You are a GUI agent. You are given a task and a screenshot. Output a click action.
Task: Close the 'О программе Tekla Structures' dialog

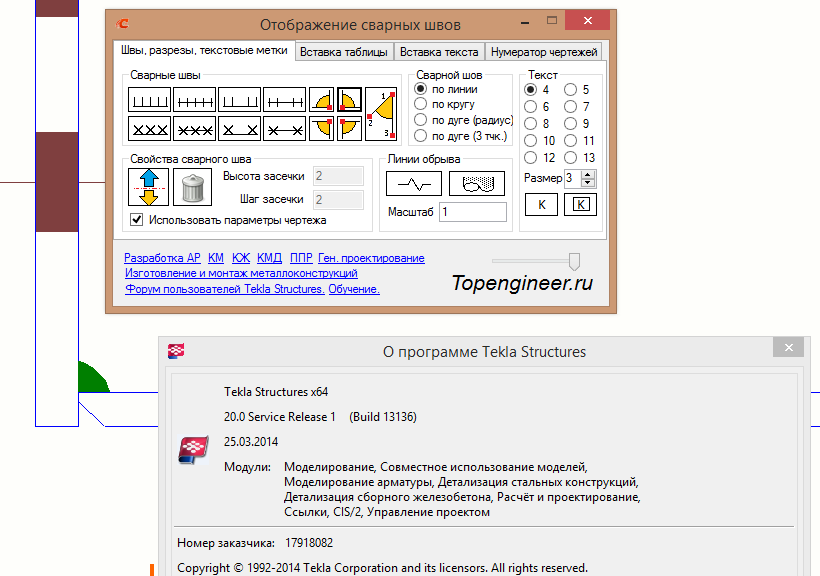point(788,347)
